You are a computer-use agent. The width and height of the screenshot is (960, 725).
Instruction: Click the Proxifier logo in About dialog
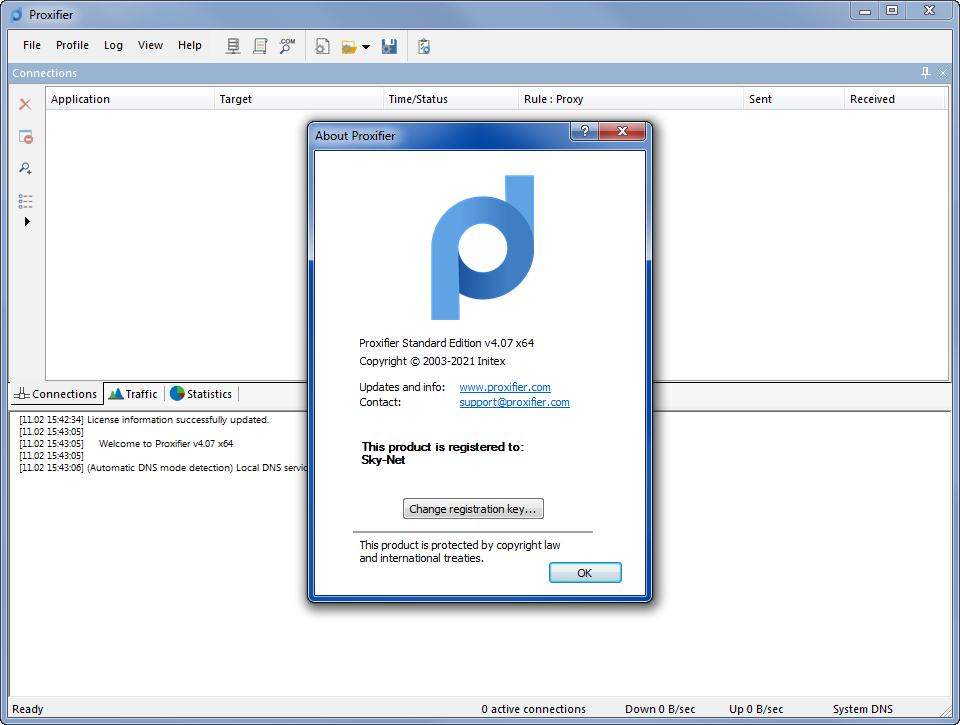(x=482, y=247)
